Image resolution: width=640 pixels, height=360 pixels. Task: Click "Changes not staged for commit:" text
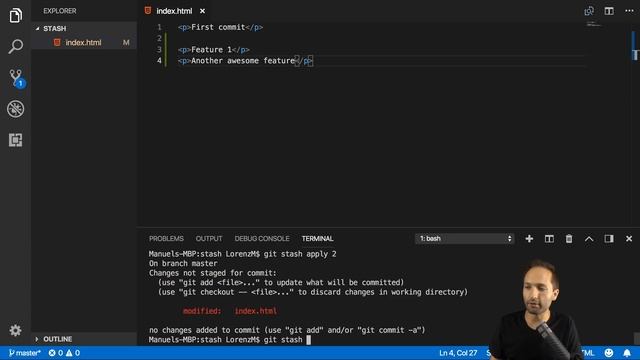pyautogui.click(x=213, y=273)
